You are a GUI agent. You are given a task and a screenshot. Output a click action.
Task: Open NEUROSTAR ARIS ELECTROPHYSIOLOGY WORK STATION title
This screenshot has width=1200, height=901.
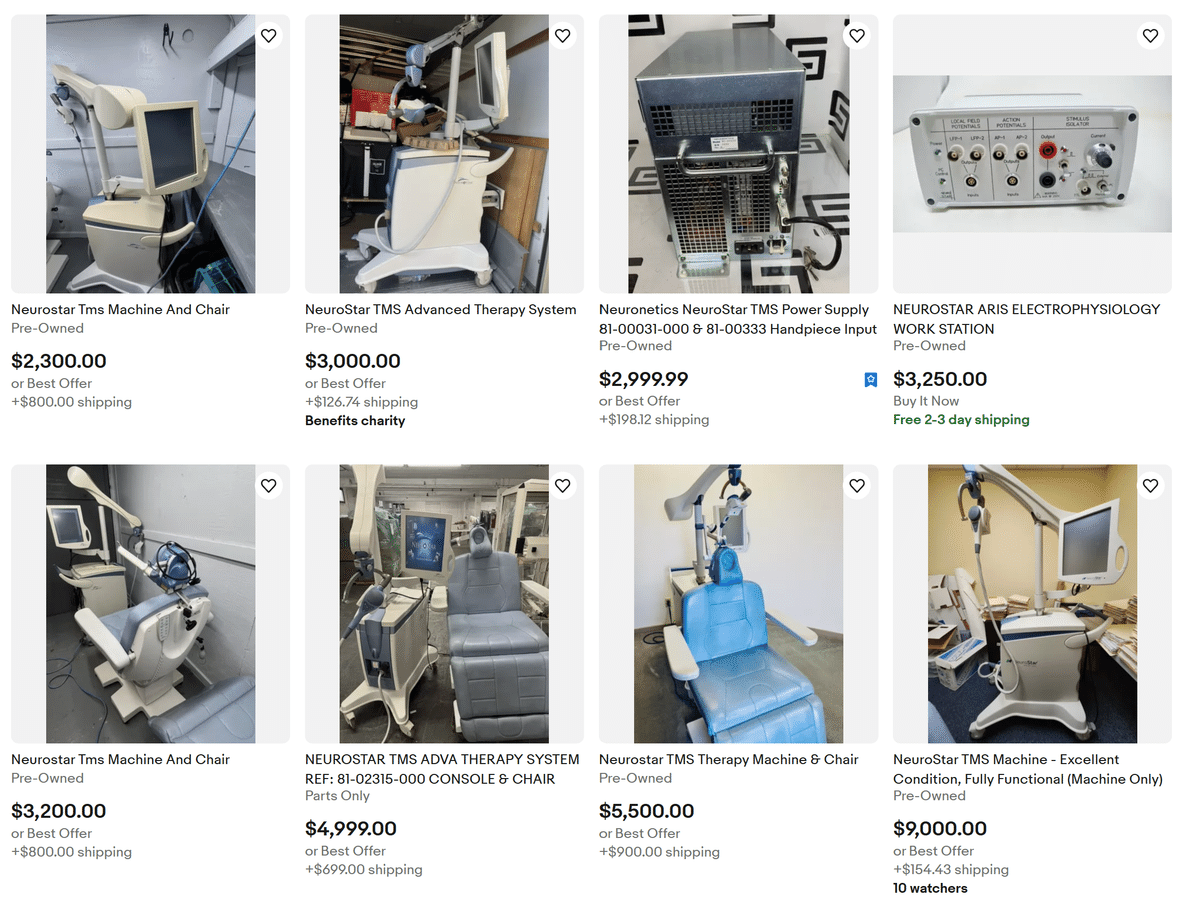pyautogui.click(x=1027, y=319)
